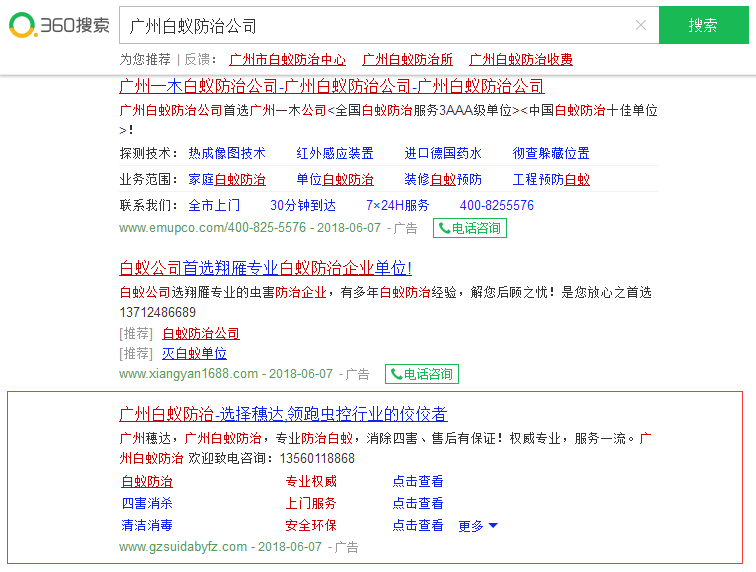Click inside the 广州白蚁防治公司 search field
The image size is (756, 572).
[x=370, y=25]
